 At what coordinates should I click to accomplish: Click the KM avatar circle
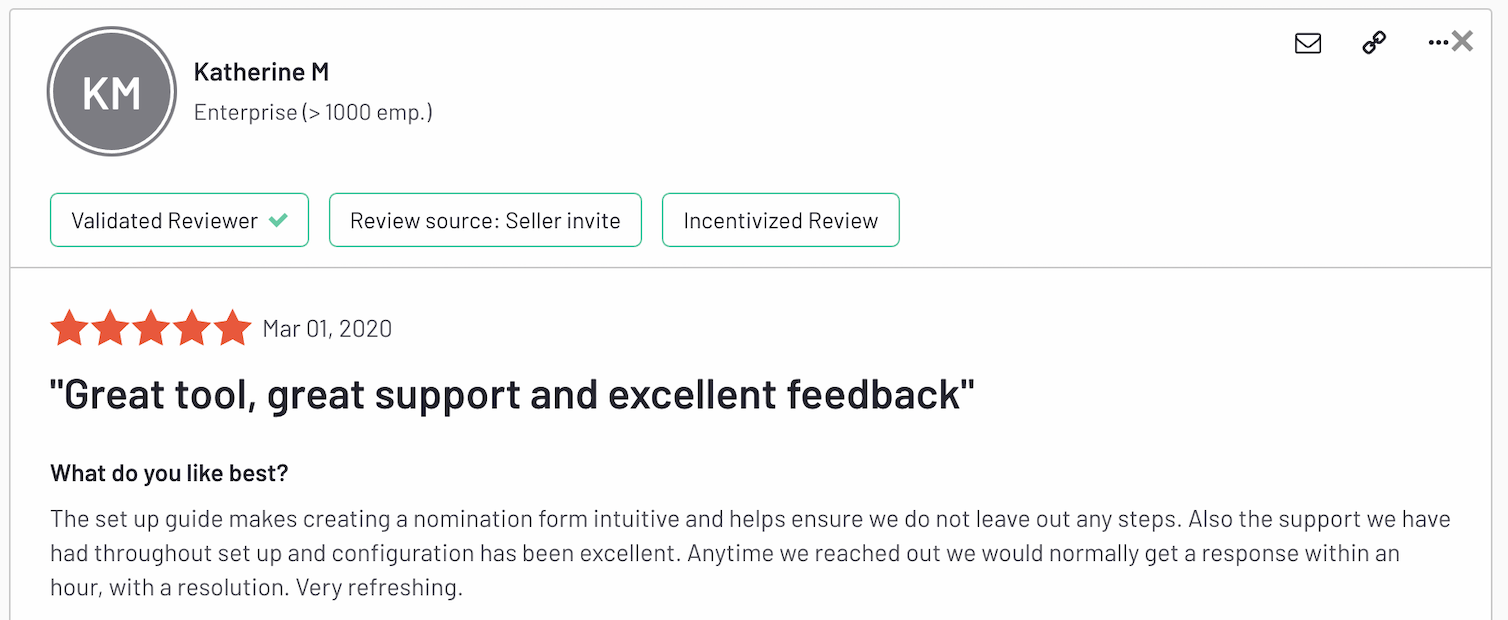coord(111,92)
